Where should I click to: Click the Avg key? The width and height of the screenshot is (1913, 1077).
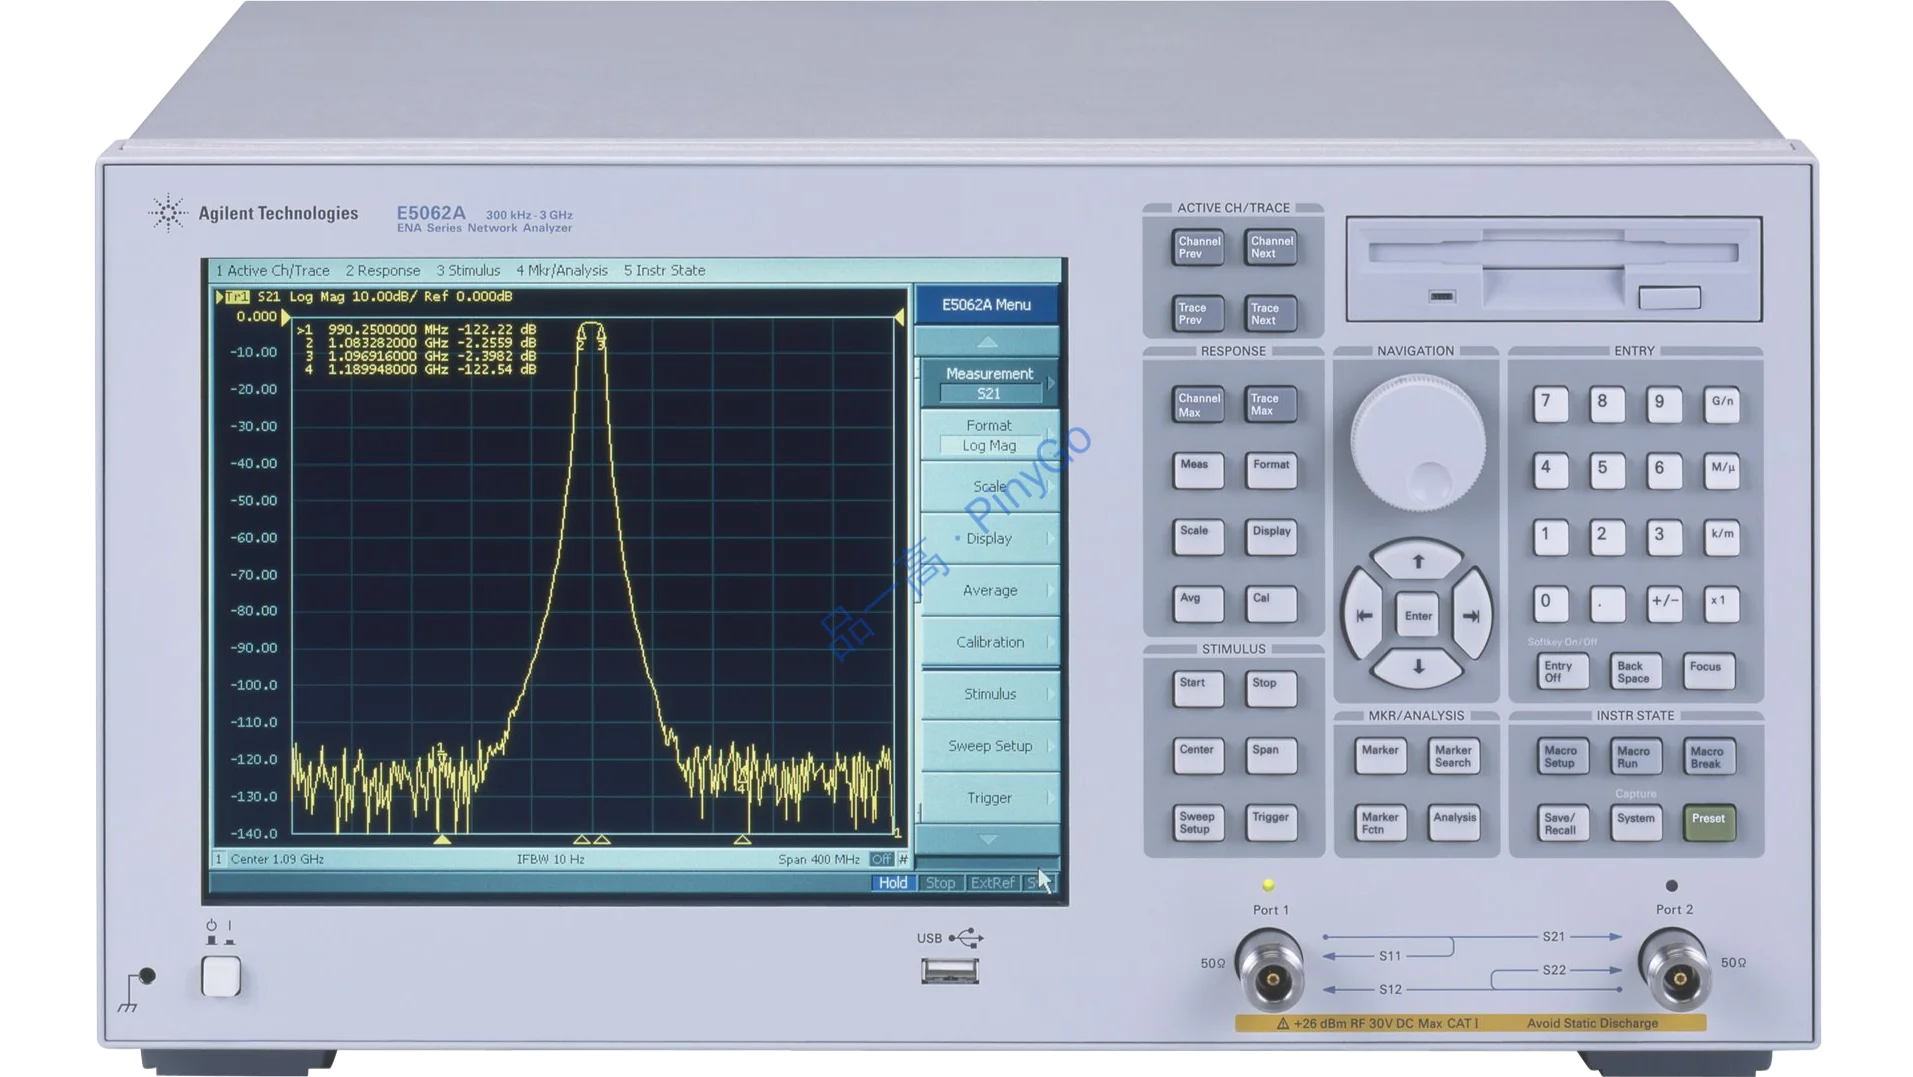click(x=1198, y=605)
